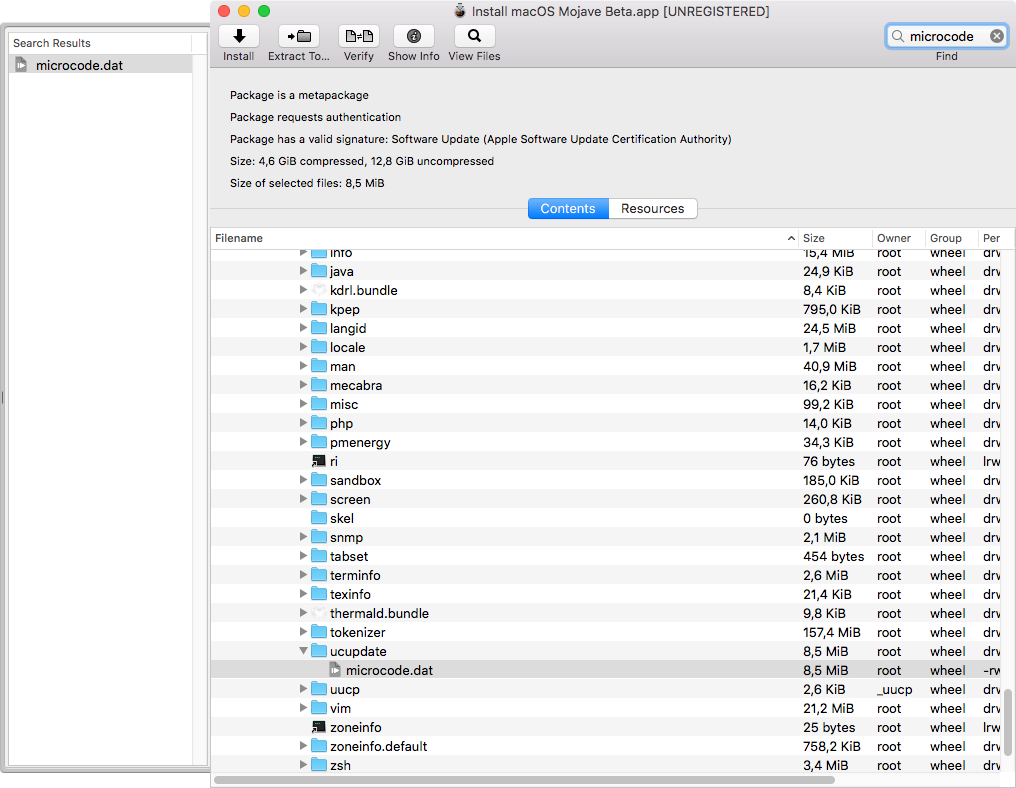Clear the microcode search with the X icon

[x=997, y=36]
